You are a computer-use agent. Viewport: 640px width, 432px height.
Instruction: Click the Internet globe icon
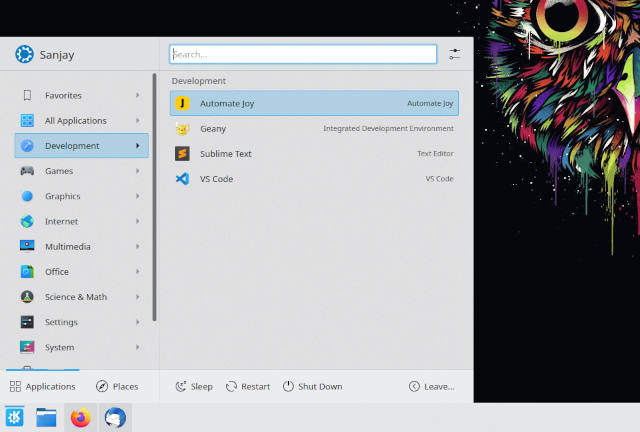[x=27, y=221]
